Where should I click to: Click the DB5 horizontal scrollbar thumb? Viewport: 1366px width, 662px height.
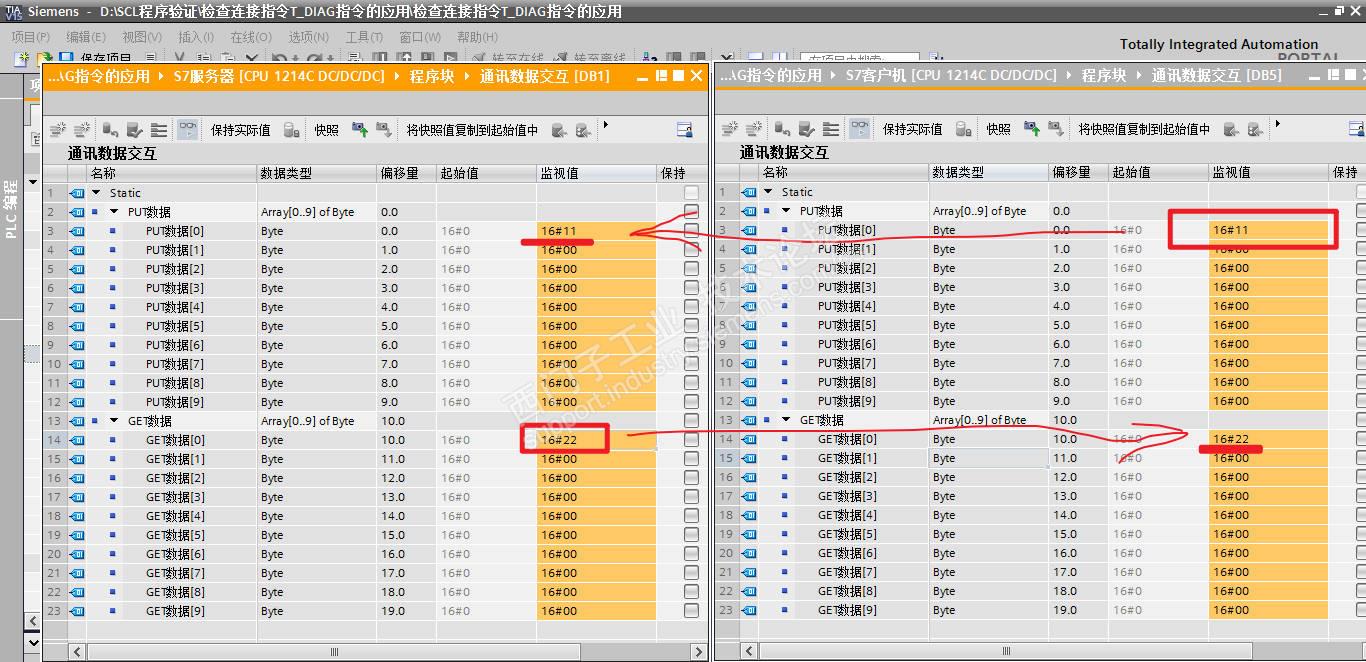click(x=1006, y=651)
